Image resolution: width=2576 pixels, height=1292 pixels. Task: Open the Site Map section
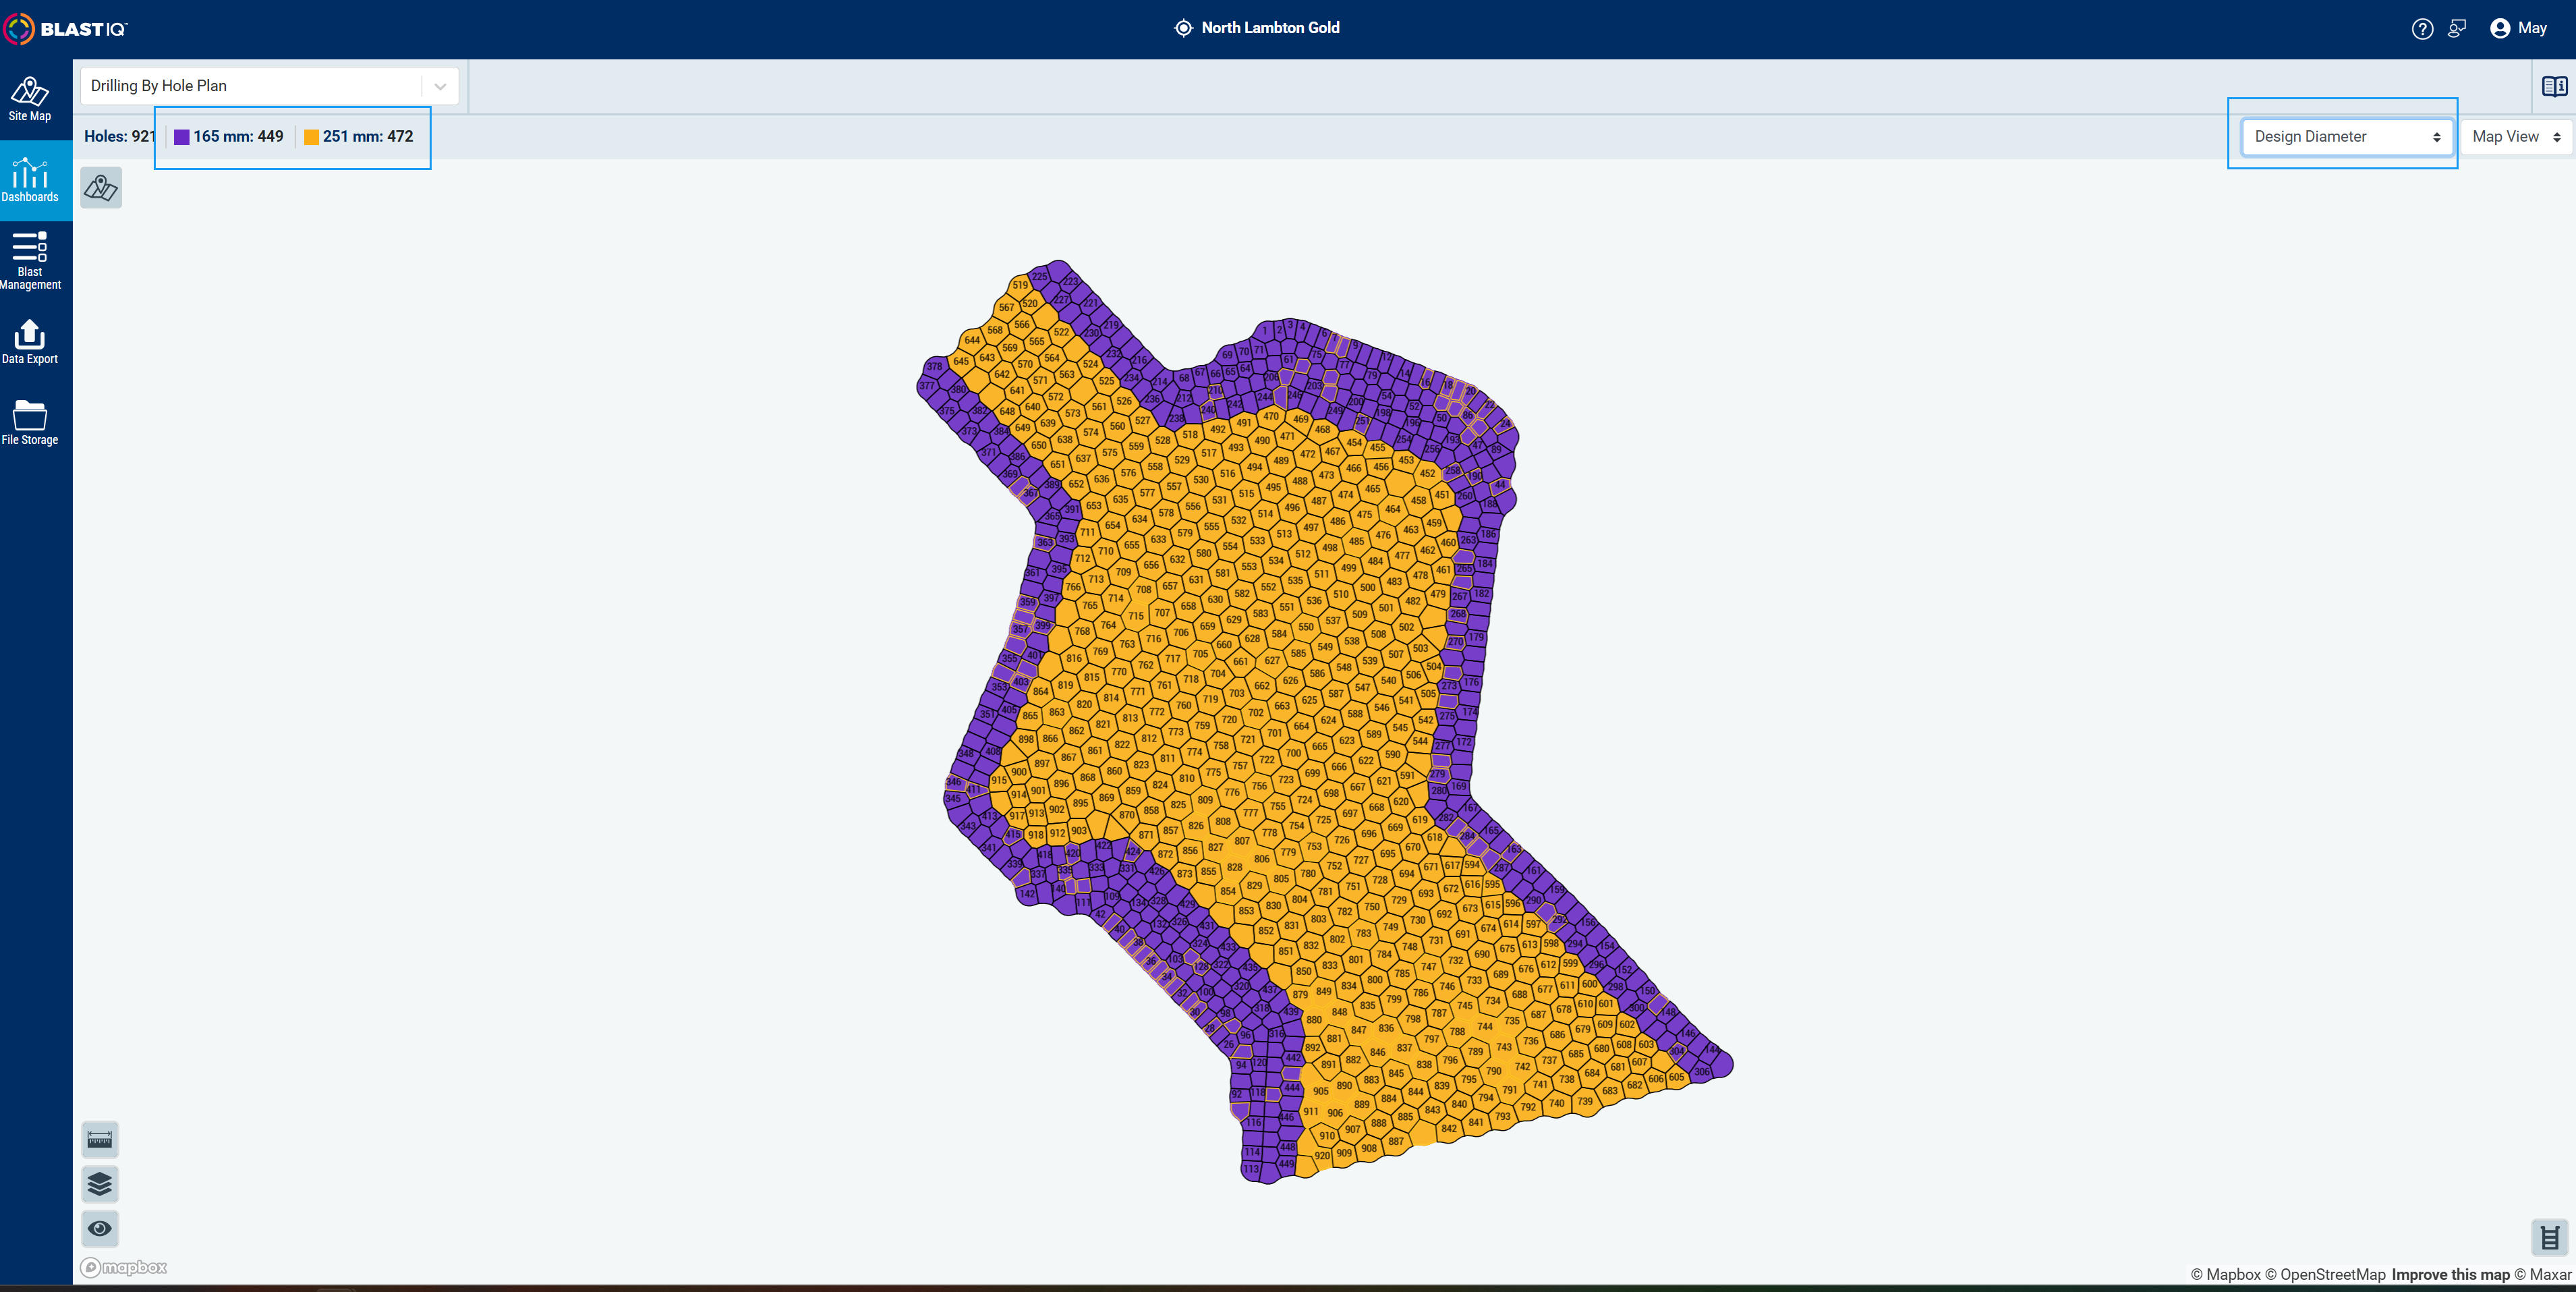(30, 99)
